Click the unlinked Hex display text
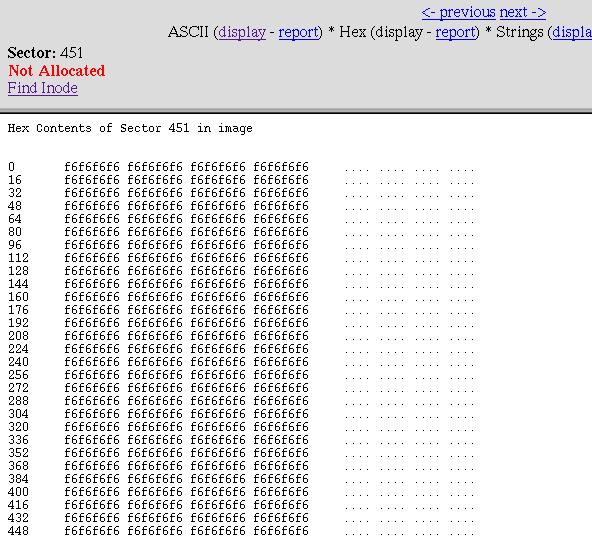 tap(399, 32)
